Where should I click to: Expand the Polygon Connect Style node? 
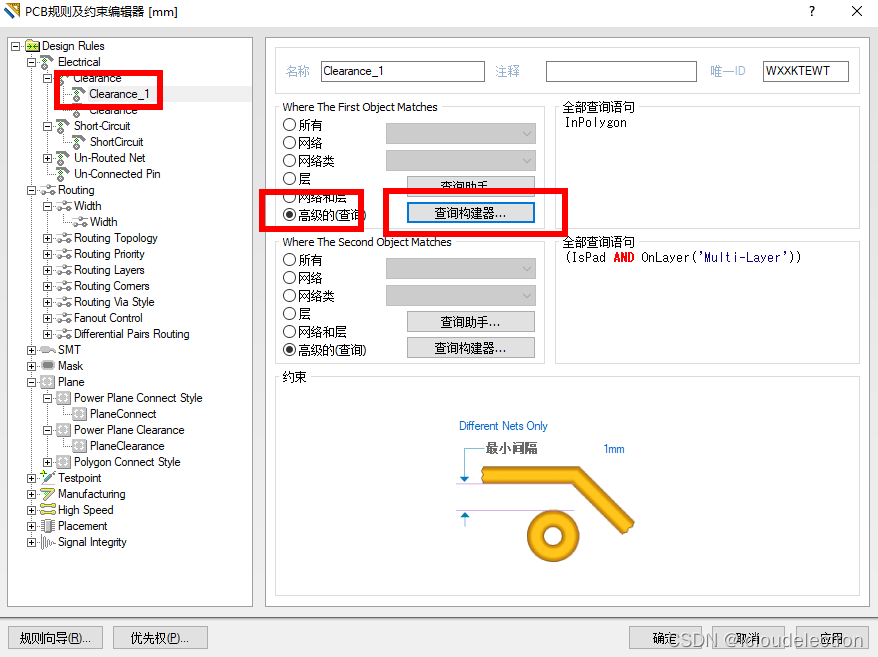tap(48, 463)
